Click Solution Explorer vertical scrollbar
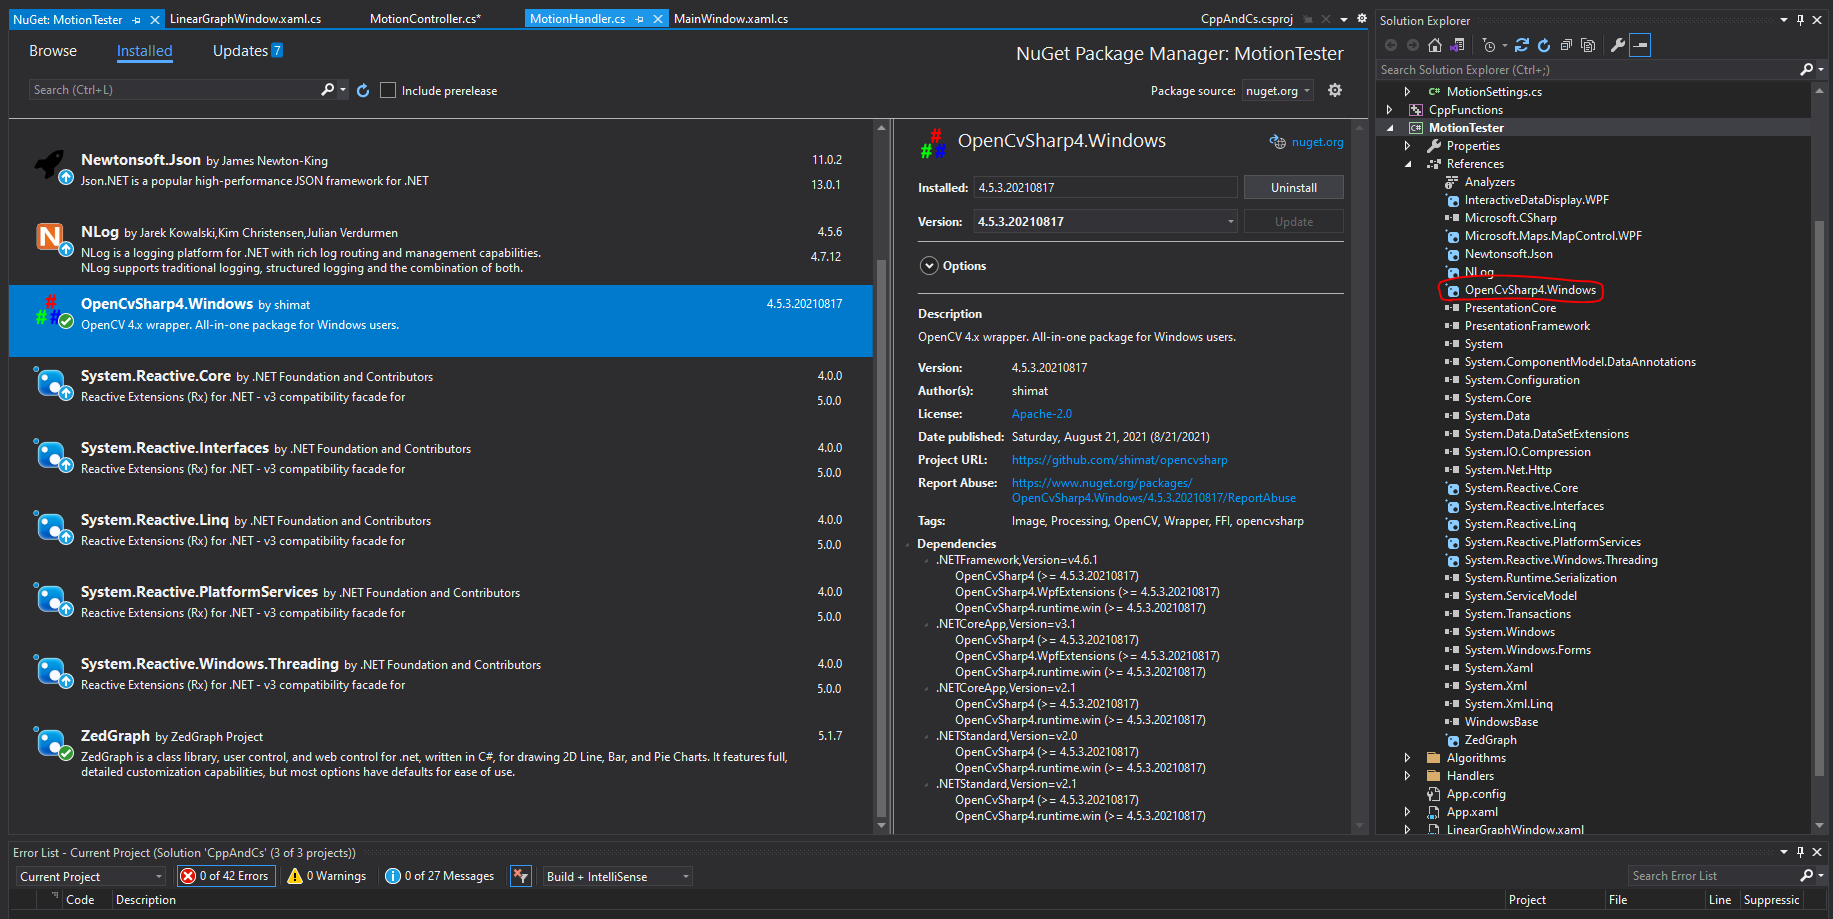 pos(1819,500)
